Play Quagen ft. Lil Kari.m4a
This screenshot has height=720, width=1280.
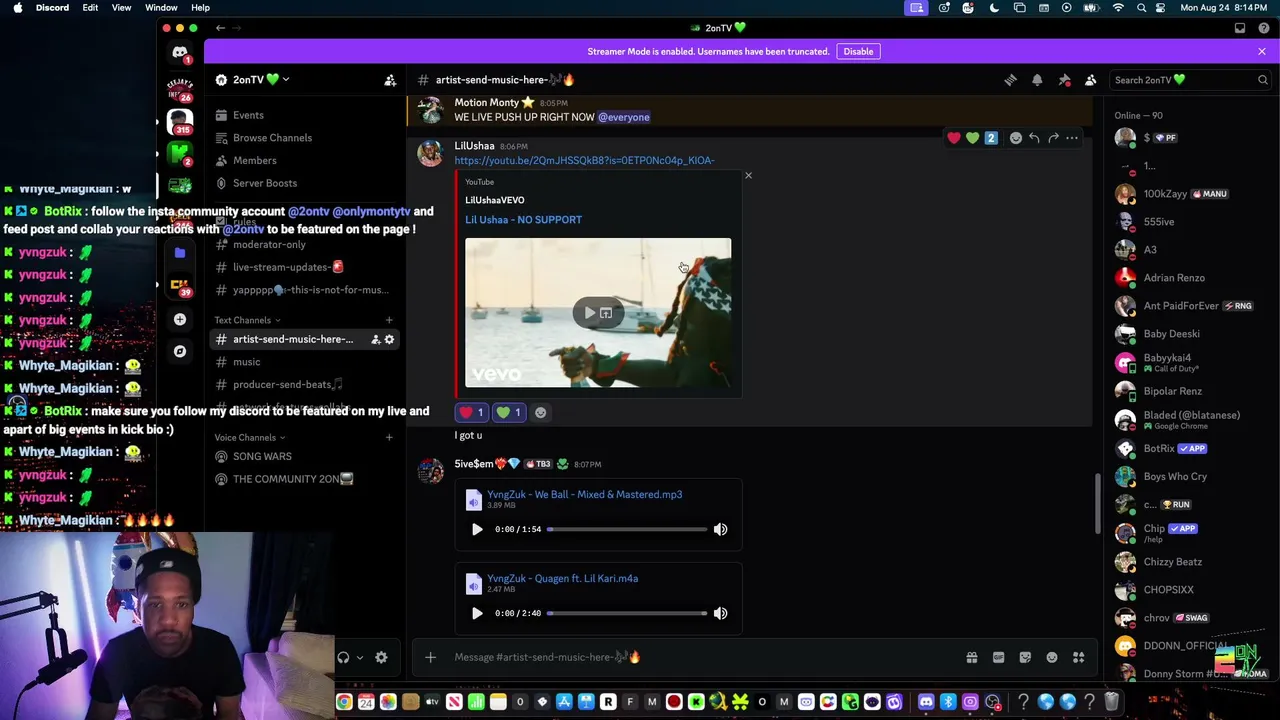click(477, 613)
